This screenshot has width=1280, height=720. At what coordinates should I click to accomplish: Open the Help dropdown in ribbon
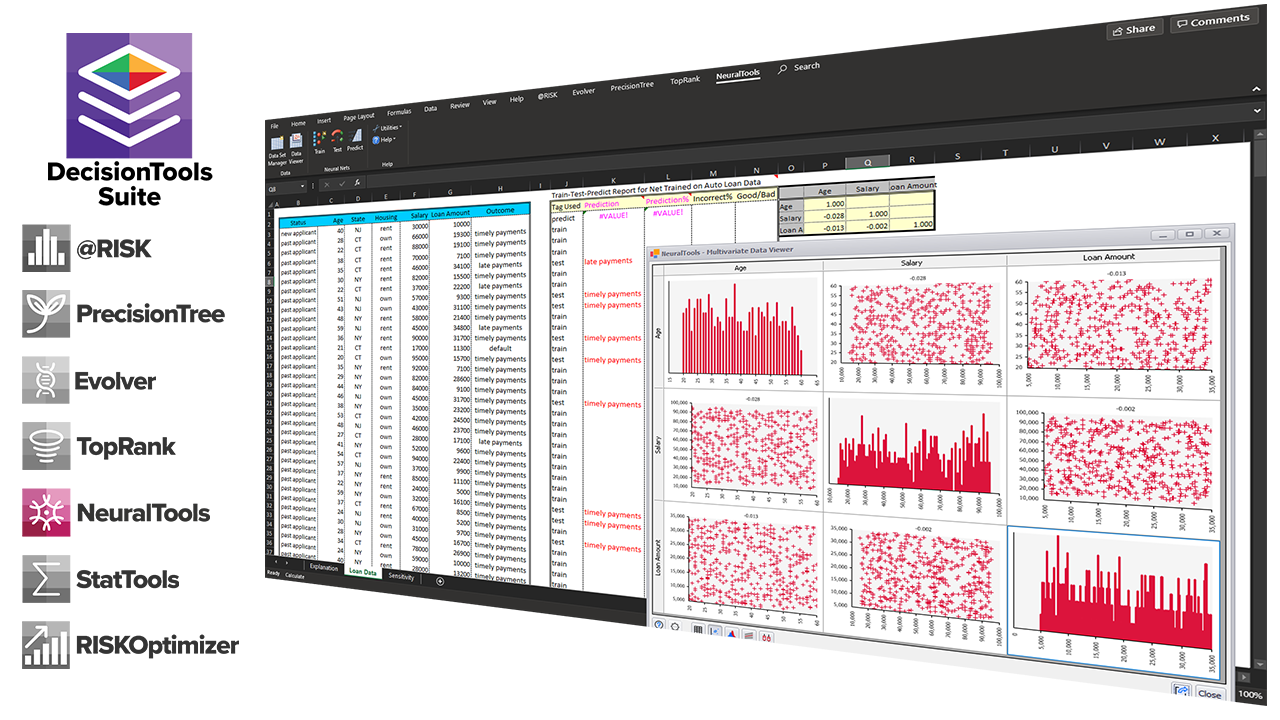(x=384, y=140)
